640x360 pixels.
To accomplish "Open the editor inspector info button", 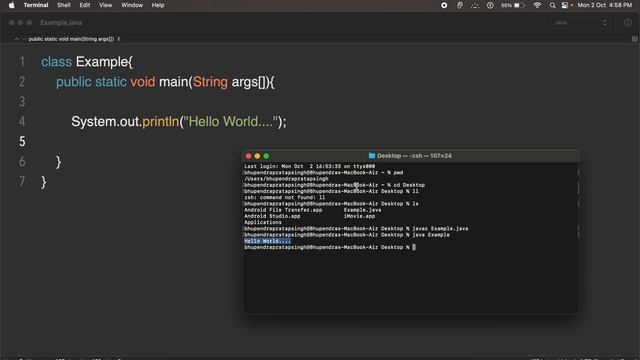I will click(628, 23).
